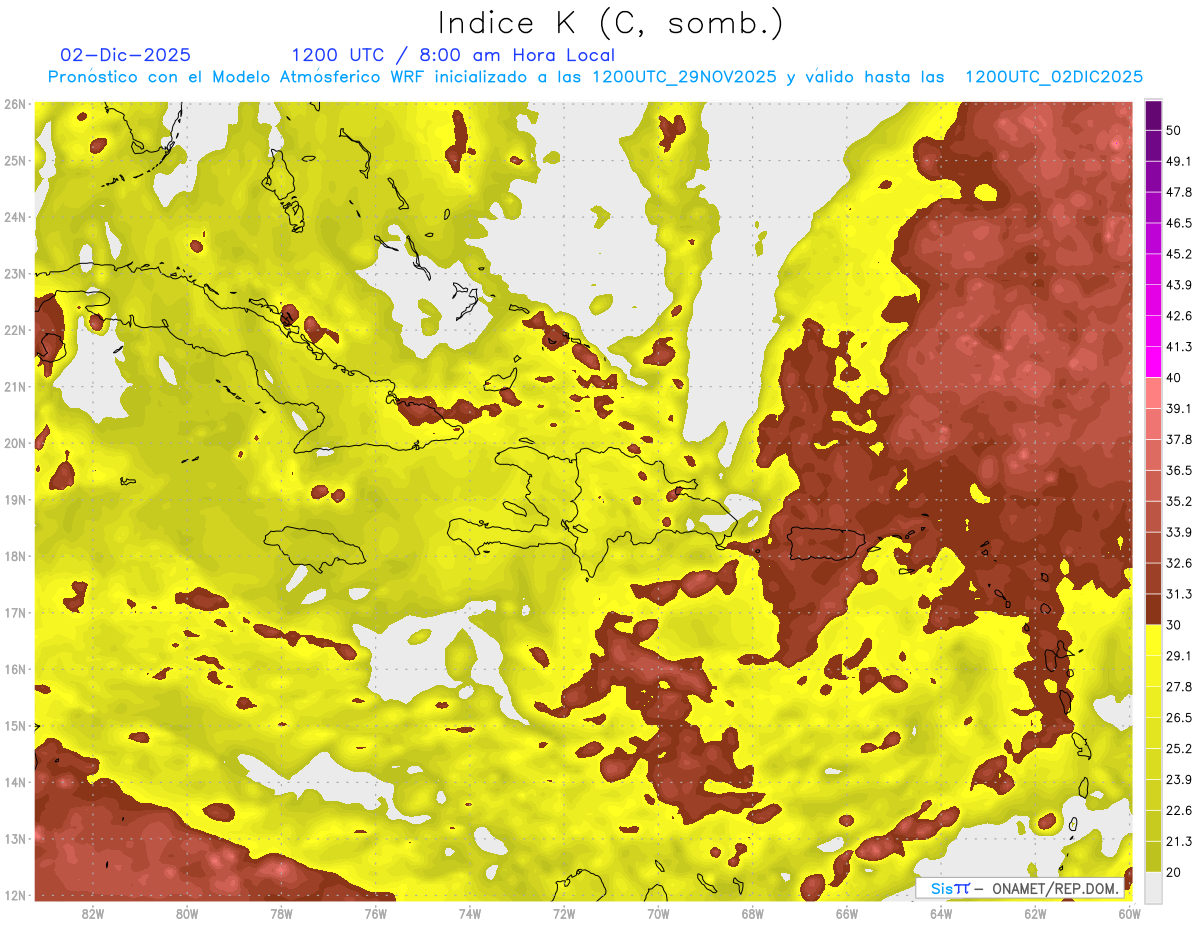
Task: Click the legend value '26.5'
Action: coord(1179,718)
